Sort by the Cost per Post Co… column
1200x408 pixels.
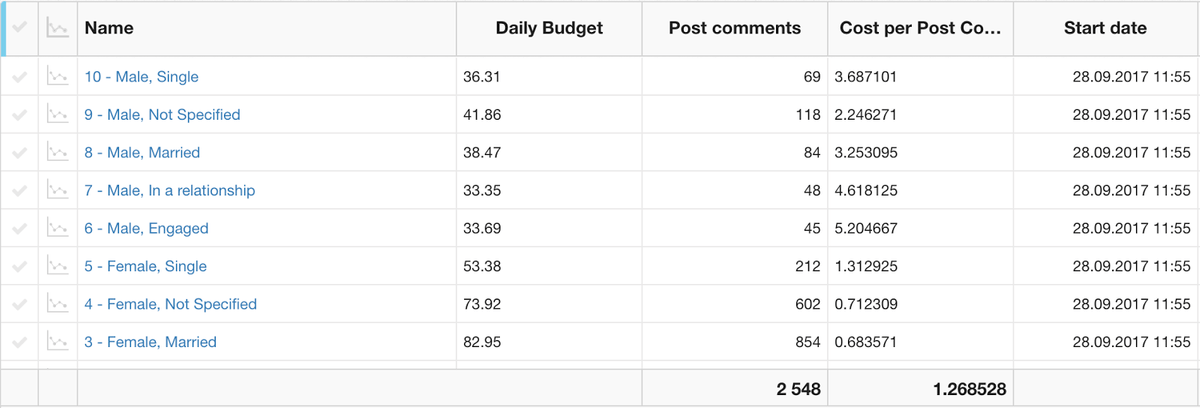coord(920,28)
